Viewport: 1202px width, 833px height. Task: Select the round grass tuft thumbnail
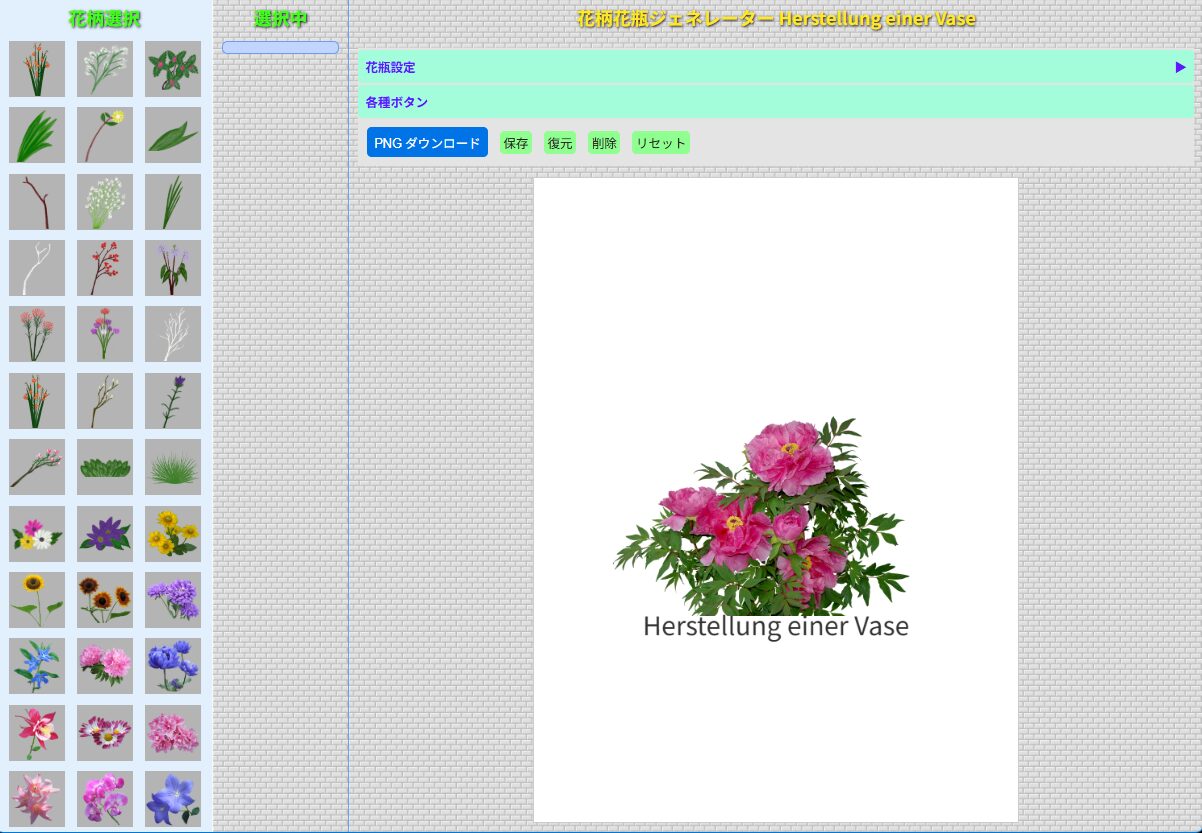tap(173, 467)
